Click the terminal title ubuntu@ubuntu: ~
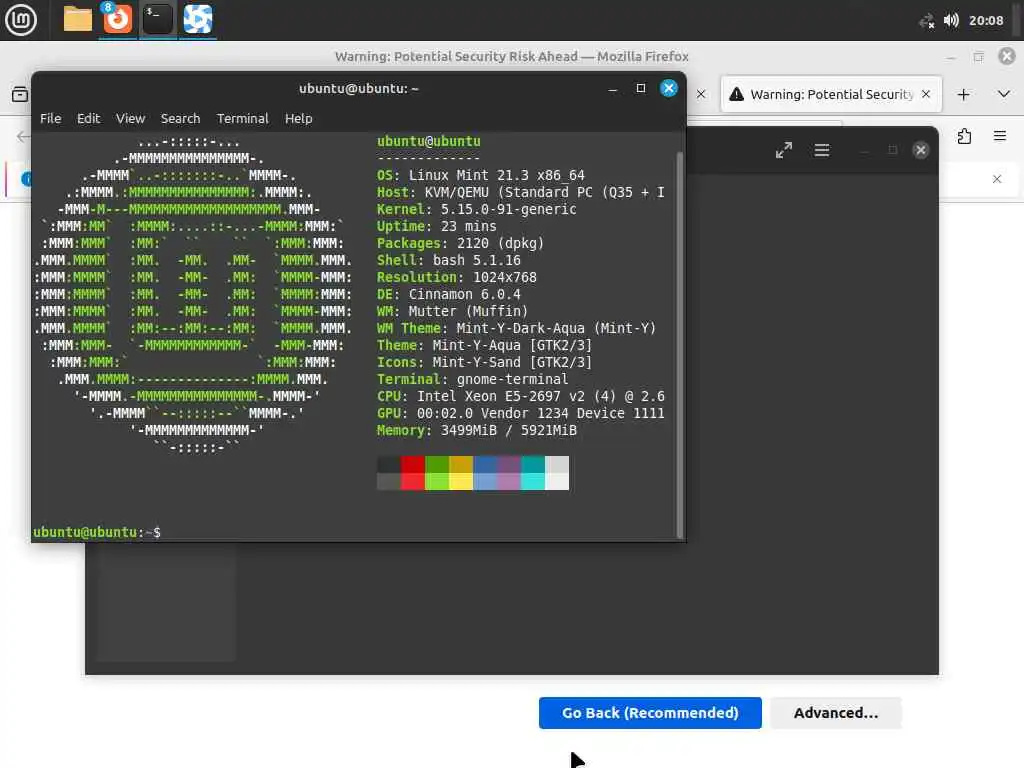 pos(359,88)
